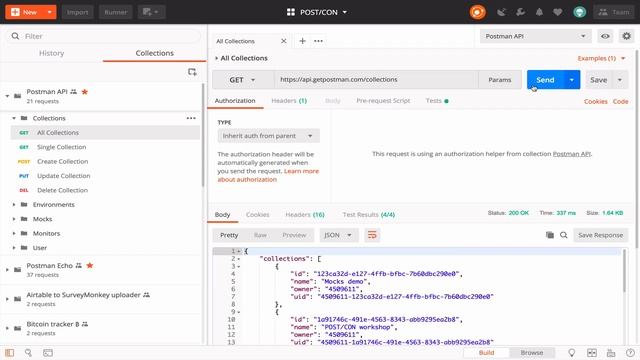The height and width of the screenshot is (360, 640).
Task: Expand the Monitors folder
Action: (14, 233)
